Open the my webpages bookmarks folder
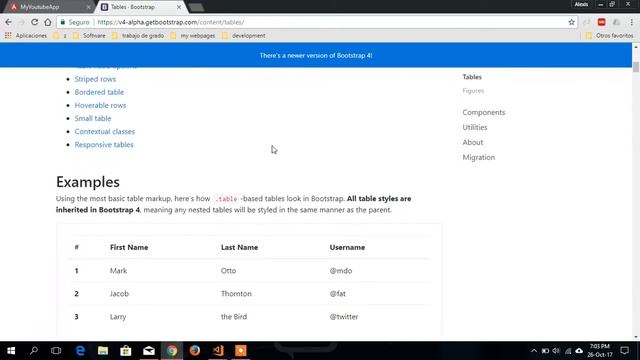This screenshot has width=640, height=360. 193,36
